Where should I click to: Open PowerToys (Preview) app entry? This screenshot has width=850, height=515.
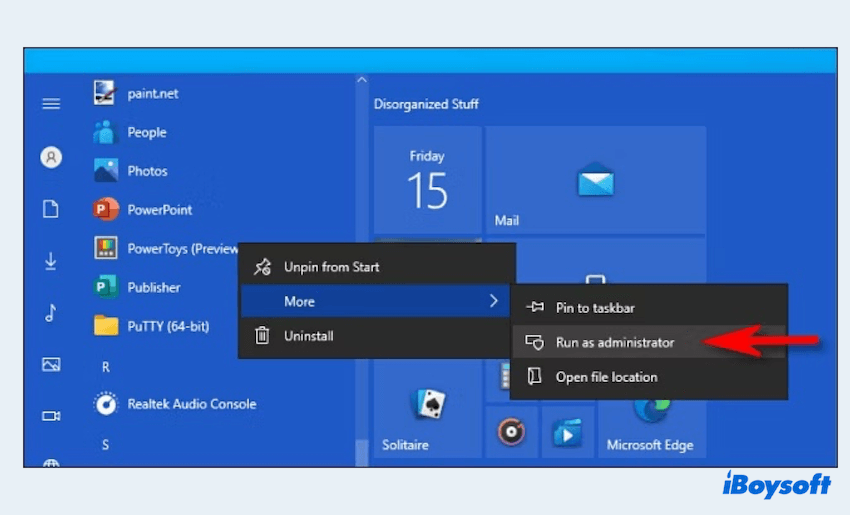point(166,248)
